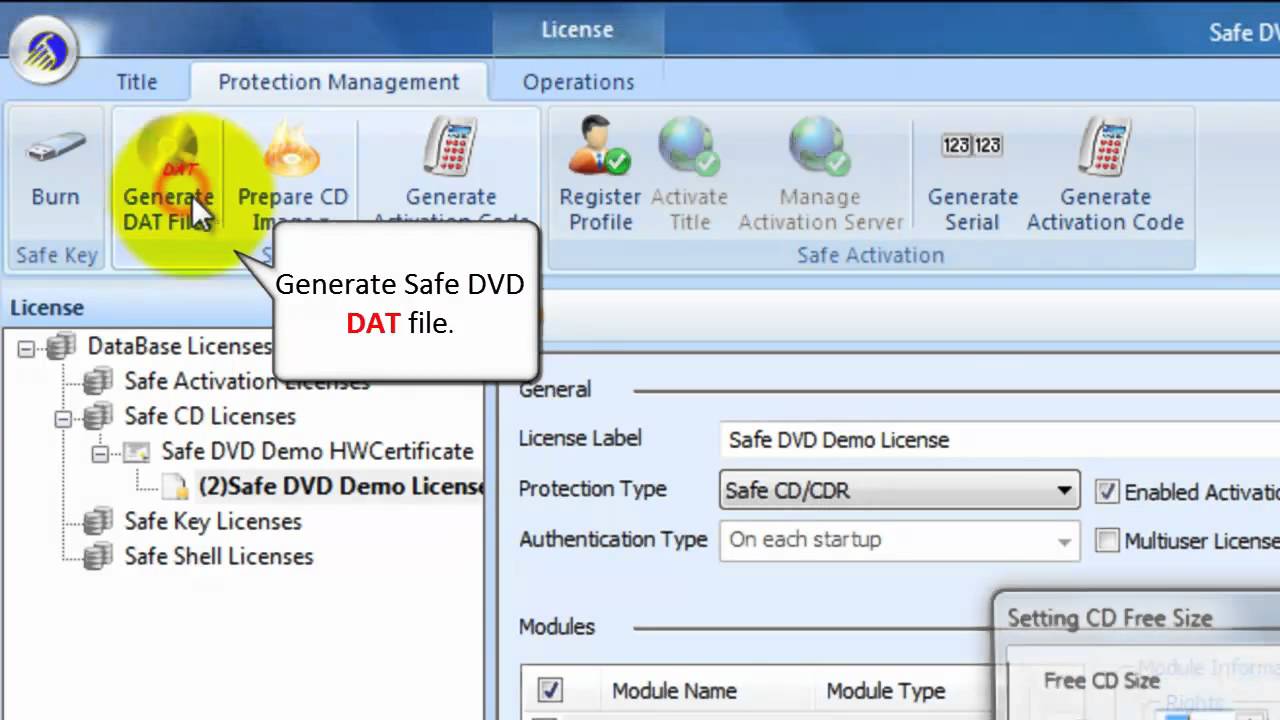The width and height of the screenshot is (1280, 720).
Task: Toggle the Multiuser License checkbox
Action: 1107,541
